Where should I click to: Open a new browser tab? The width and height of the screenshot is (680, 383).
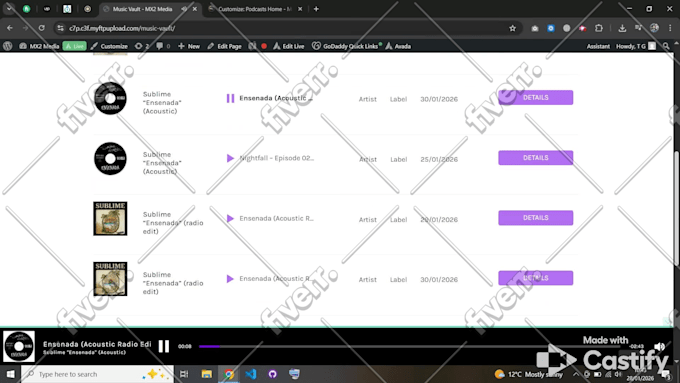[x=316, y=9]
